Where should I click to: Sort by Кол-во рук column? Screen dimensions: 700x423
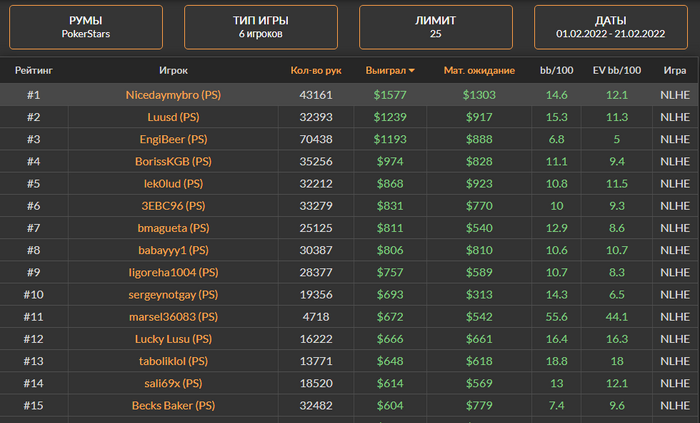316,71
